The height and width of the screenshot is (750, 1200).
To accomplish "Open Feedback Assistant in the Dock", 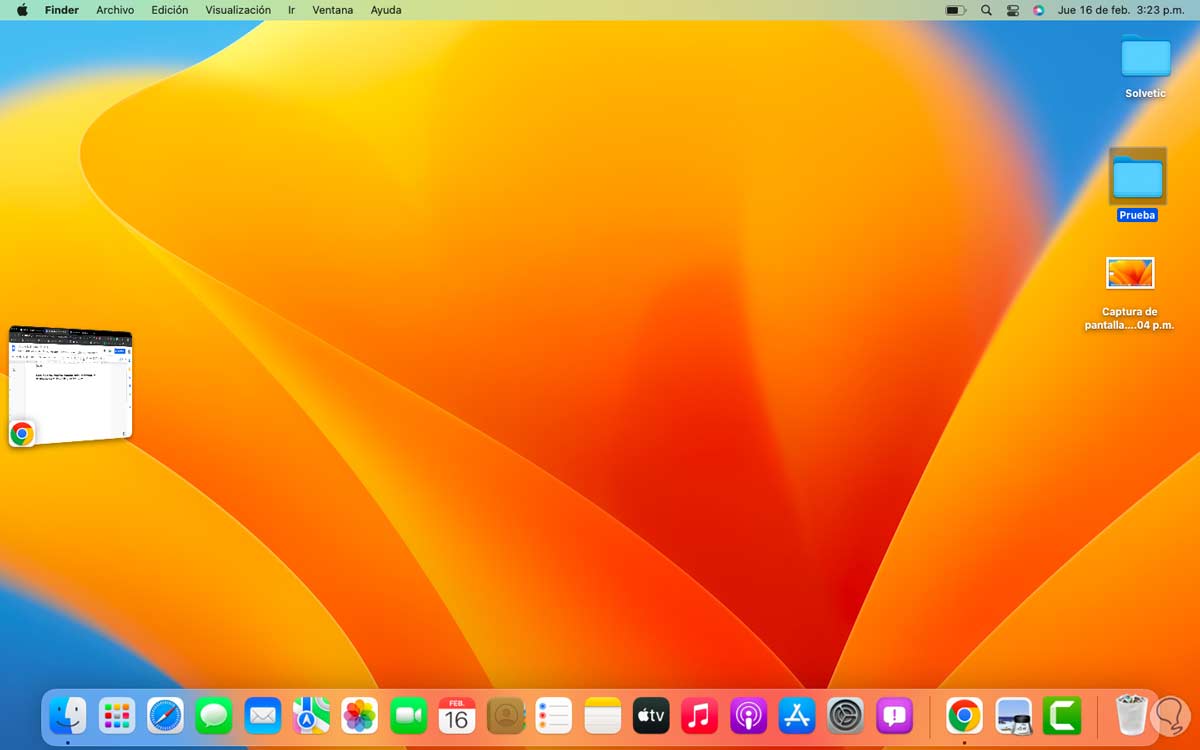I will point(895,716).
